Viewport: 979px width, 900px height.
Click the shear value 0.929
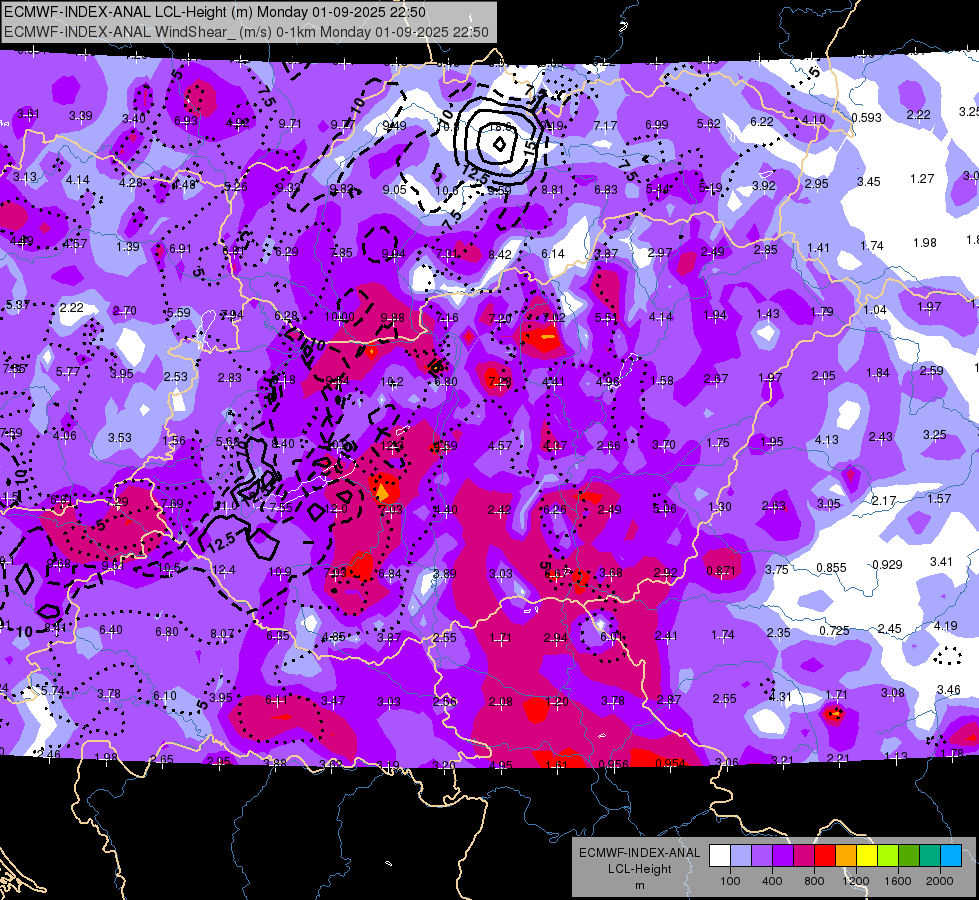tap(887, 565)
